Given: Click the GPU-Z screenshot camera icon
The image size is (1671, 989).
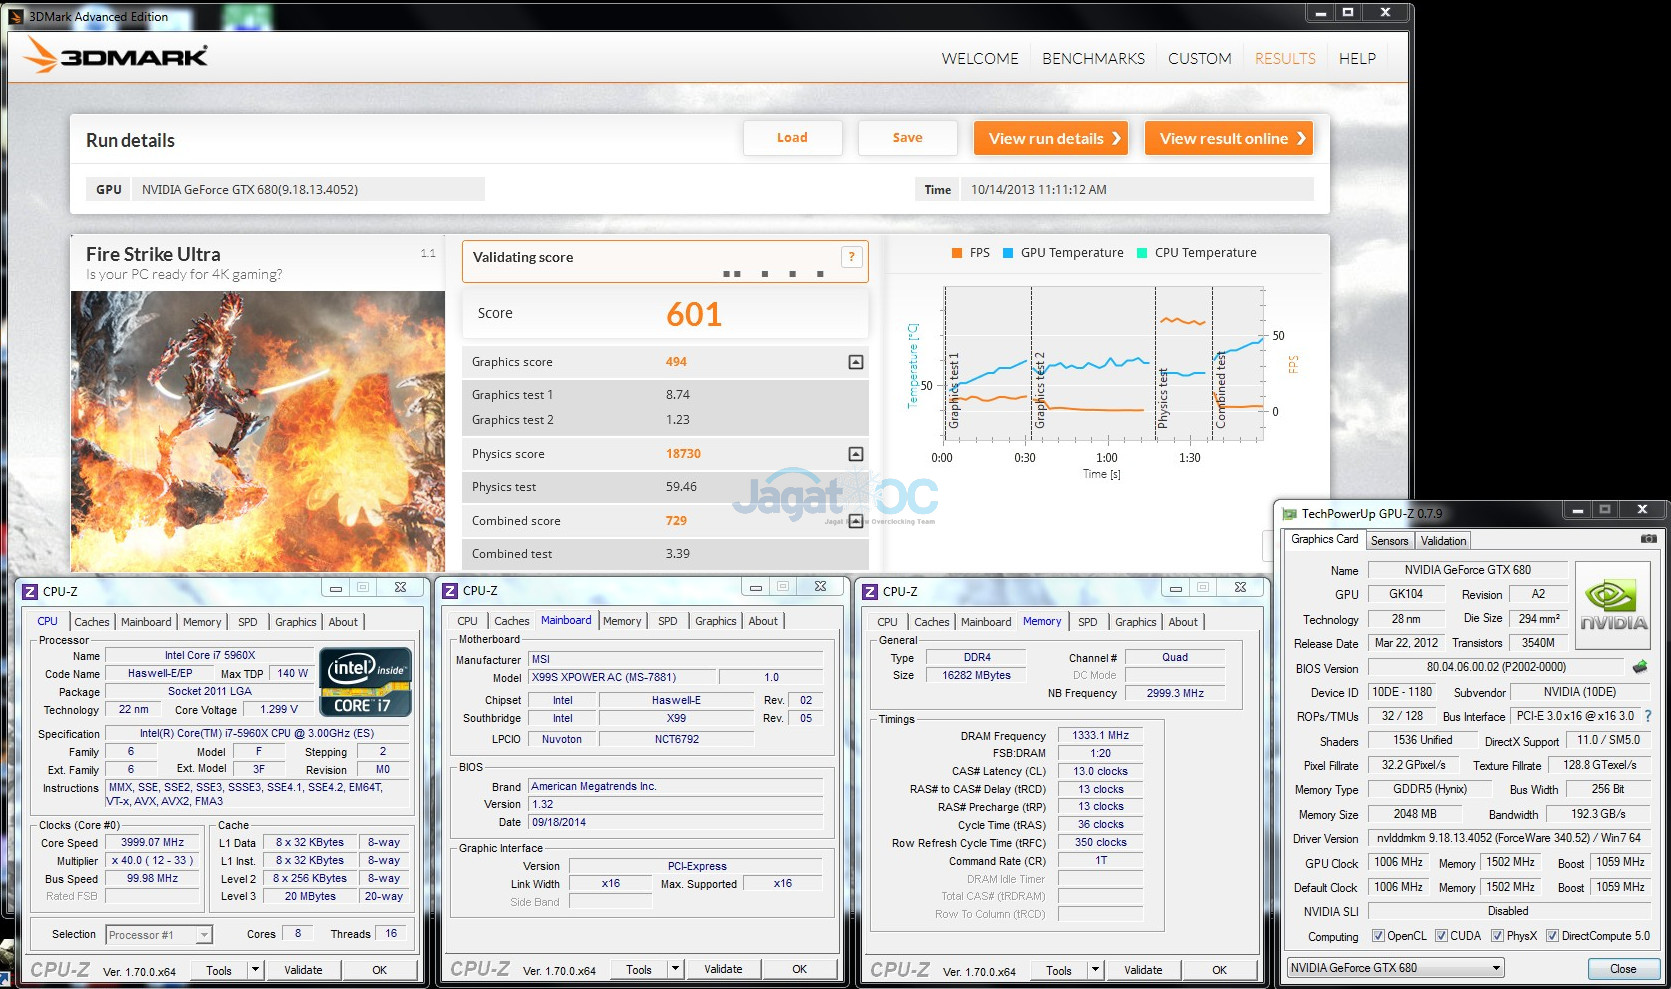Looking at the screenshot, I should coord(1648,539).
